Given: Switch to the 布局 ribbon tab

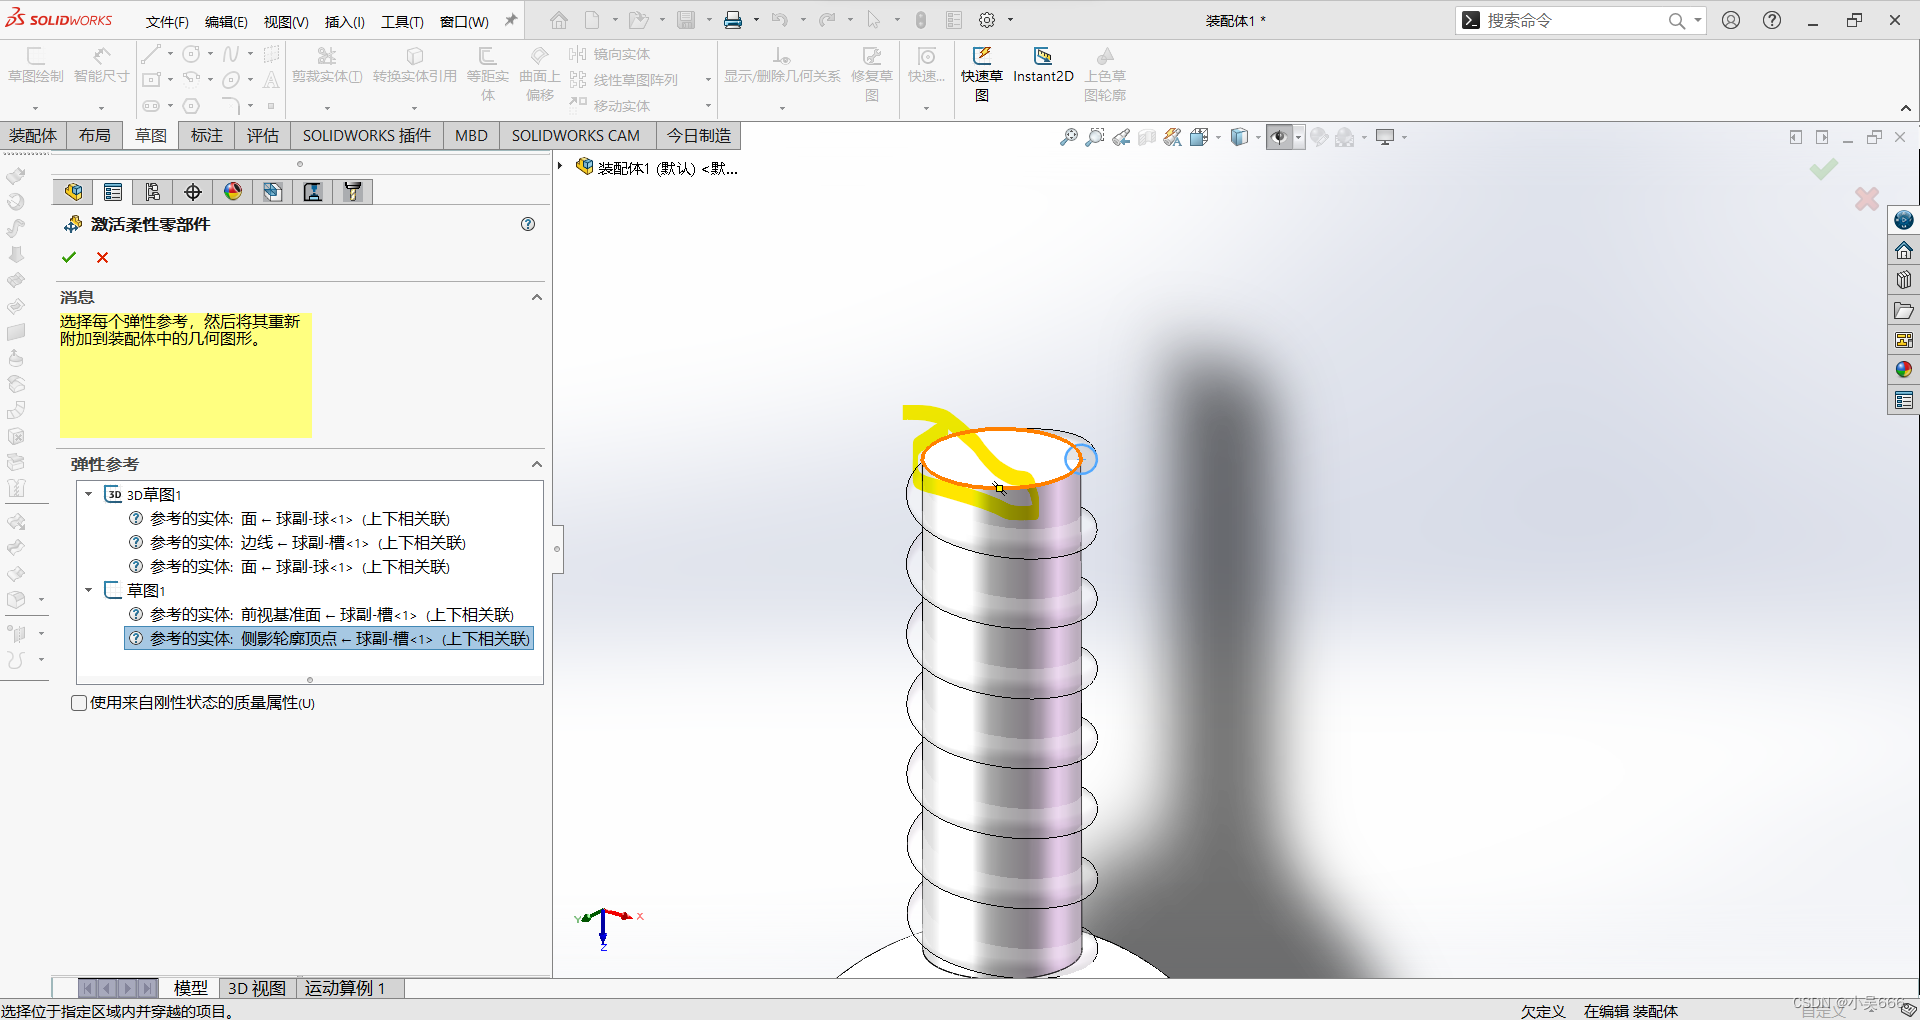Looking at the screenshot, I should point(95,135).
